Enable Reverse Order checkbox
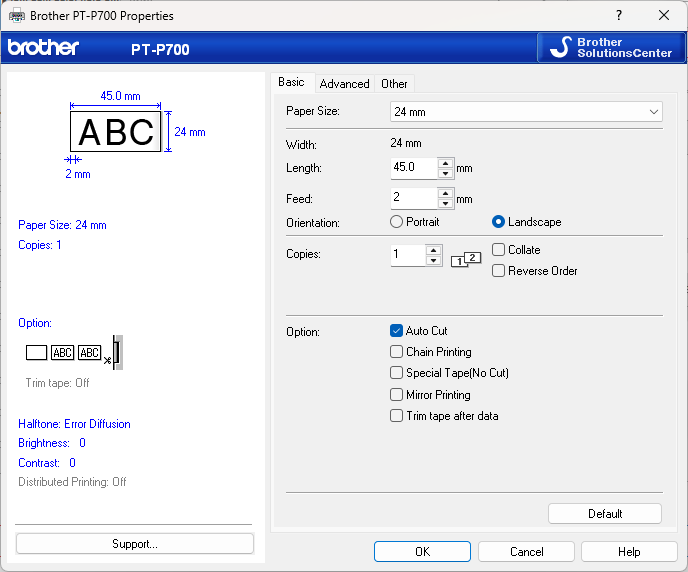The height and width of the screenshot is (572, 688). (x=534, y=271)
